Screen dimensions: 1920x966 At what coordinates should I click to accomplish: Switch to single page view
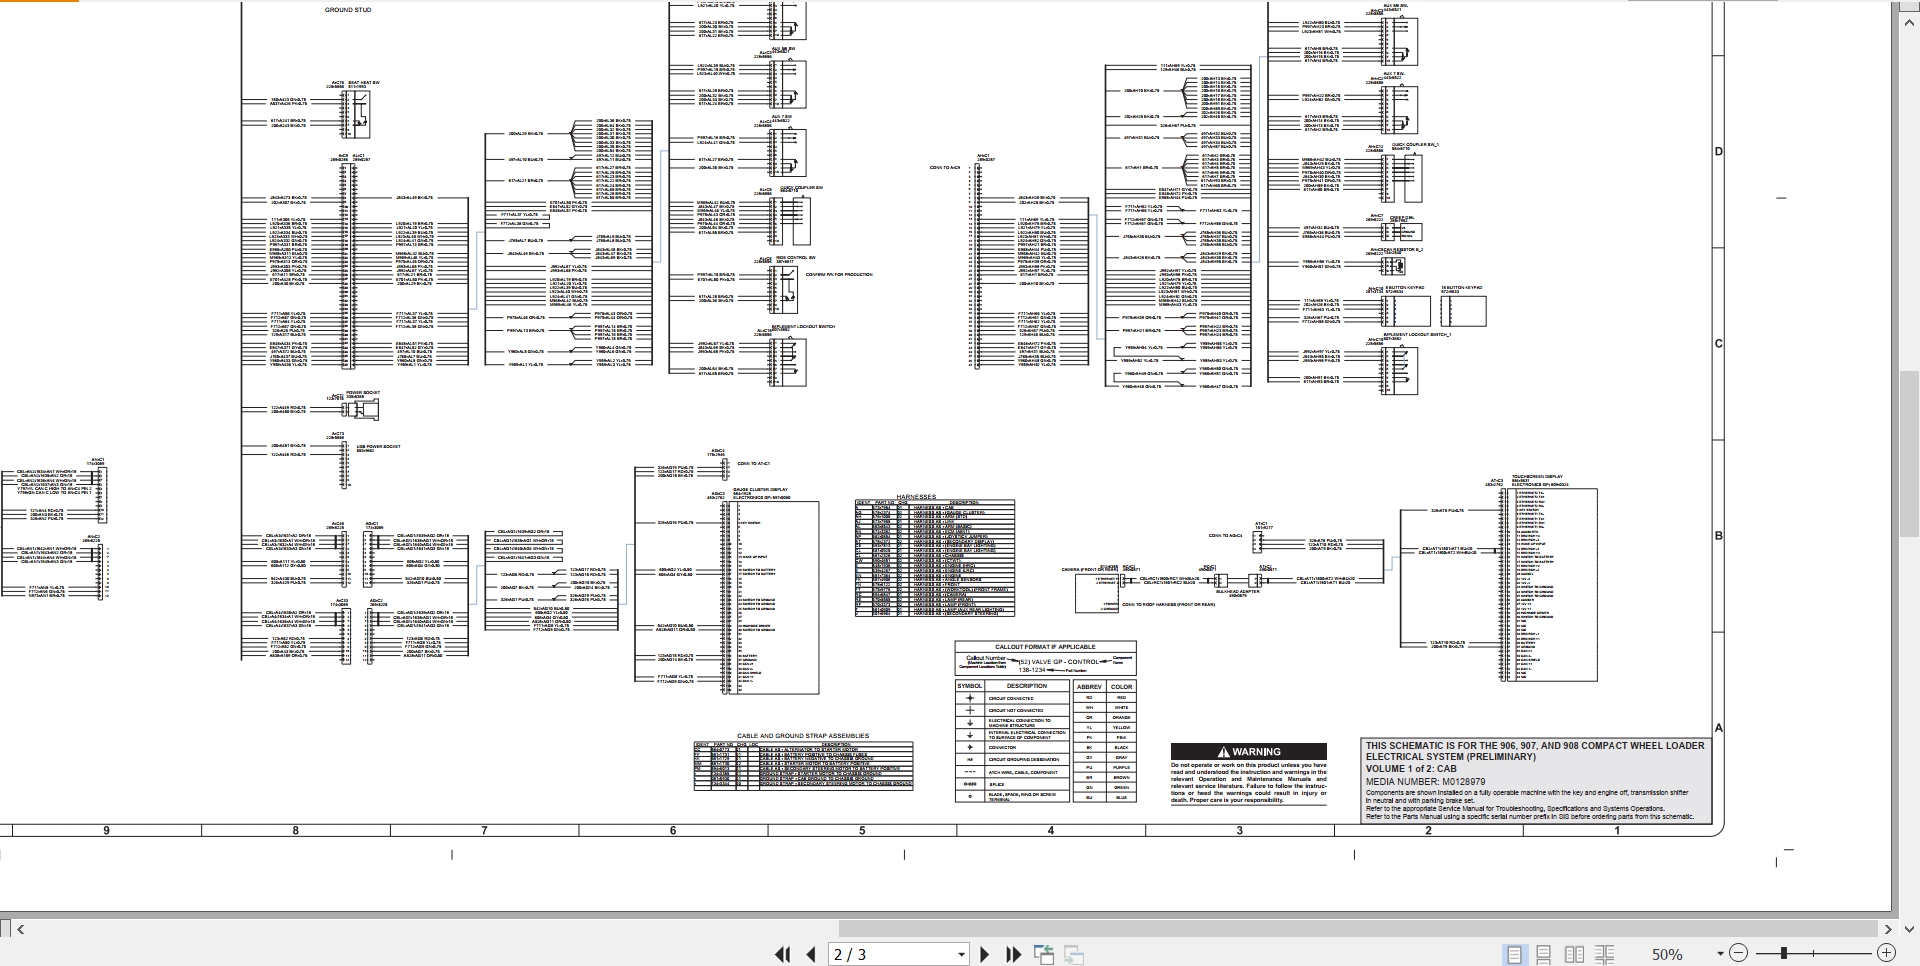click(x=1514, y=954)
